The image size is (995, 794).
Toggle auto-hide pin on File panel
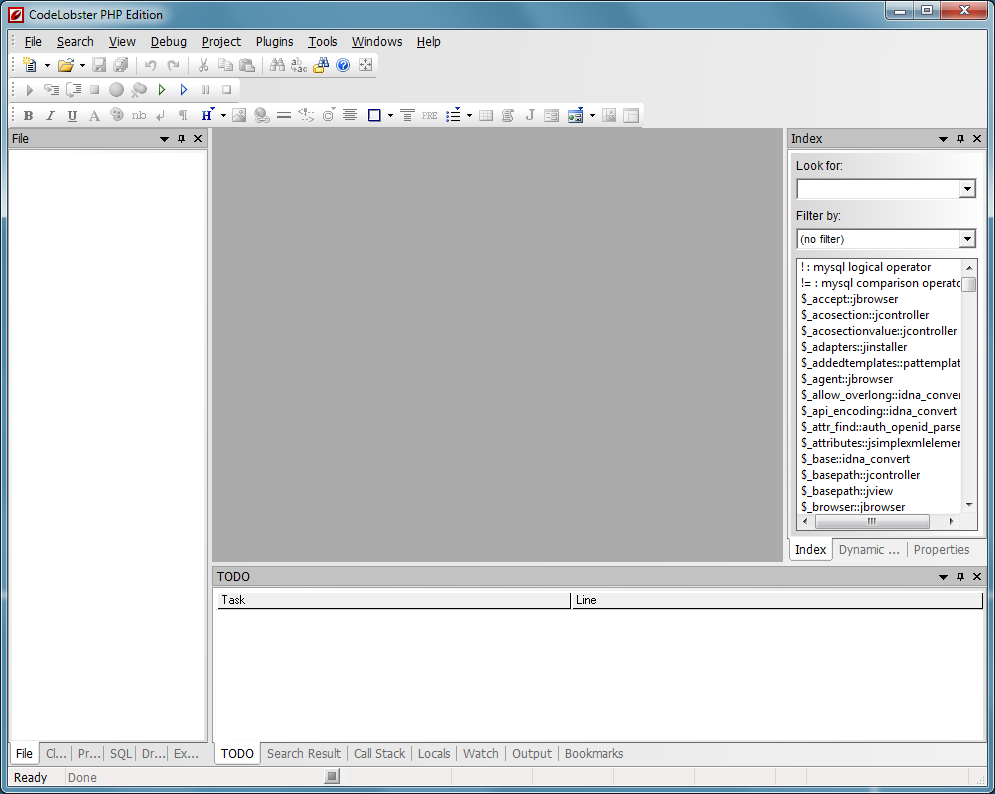(x=181, y=138)
